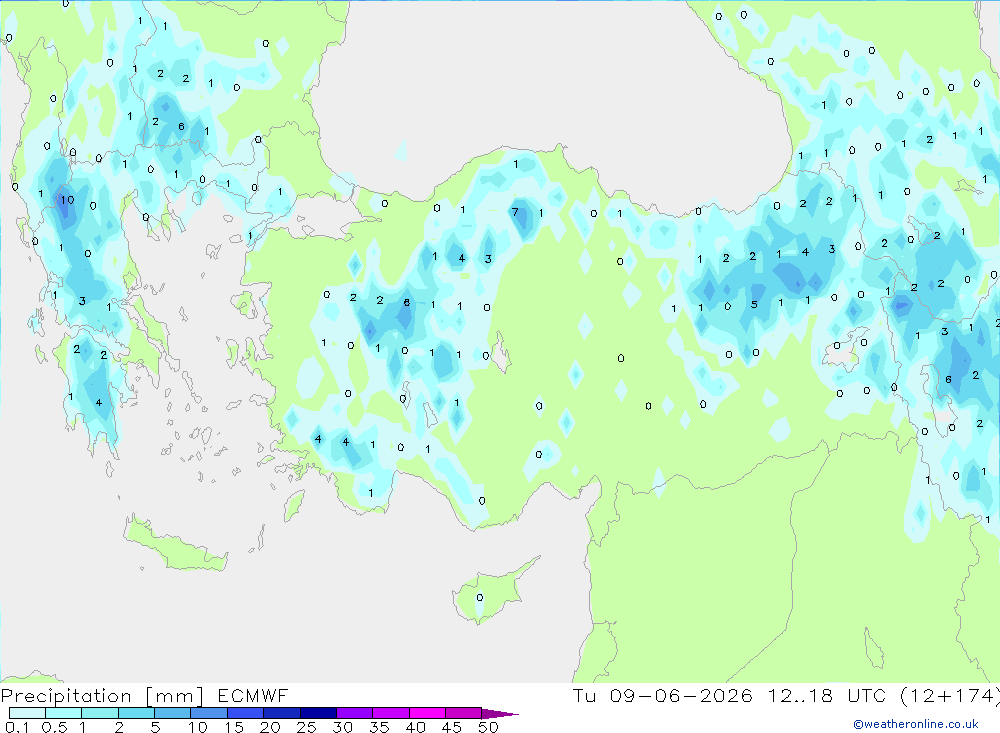1000x733 pixels.
Task: Click the '(12+174)' forecast offset text
Action: point(950,695)
